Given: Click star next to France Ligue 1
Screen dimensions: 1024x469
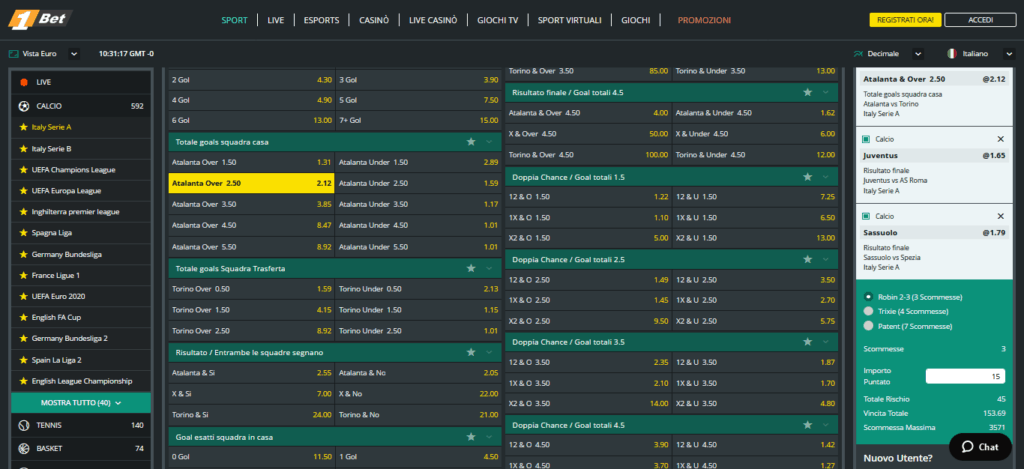Looking at the screenshot, I should pyautogui.click(x=24, y=275).
